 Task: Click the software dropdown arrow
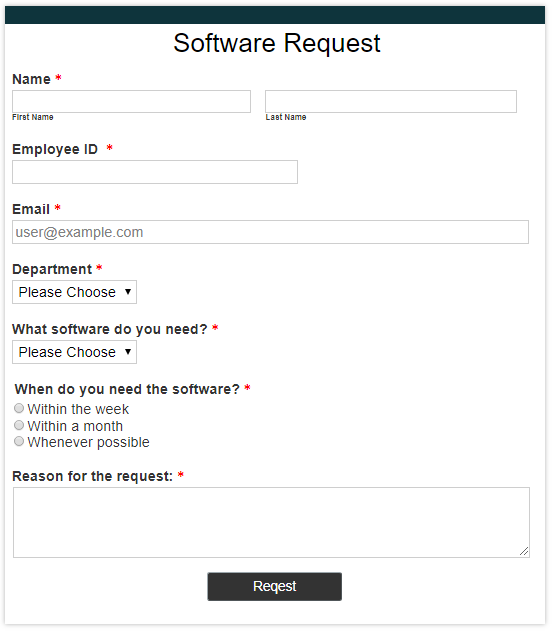pos(128,352)
